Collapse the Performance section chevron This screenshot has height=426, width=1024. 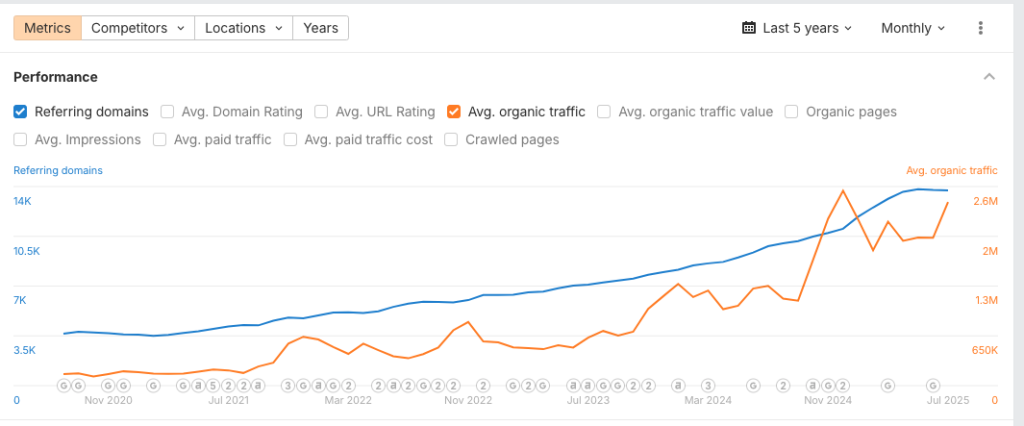(x=989, y=77)
